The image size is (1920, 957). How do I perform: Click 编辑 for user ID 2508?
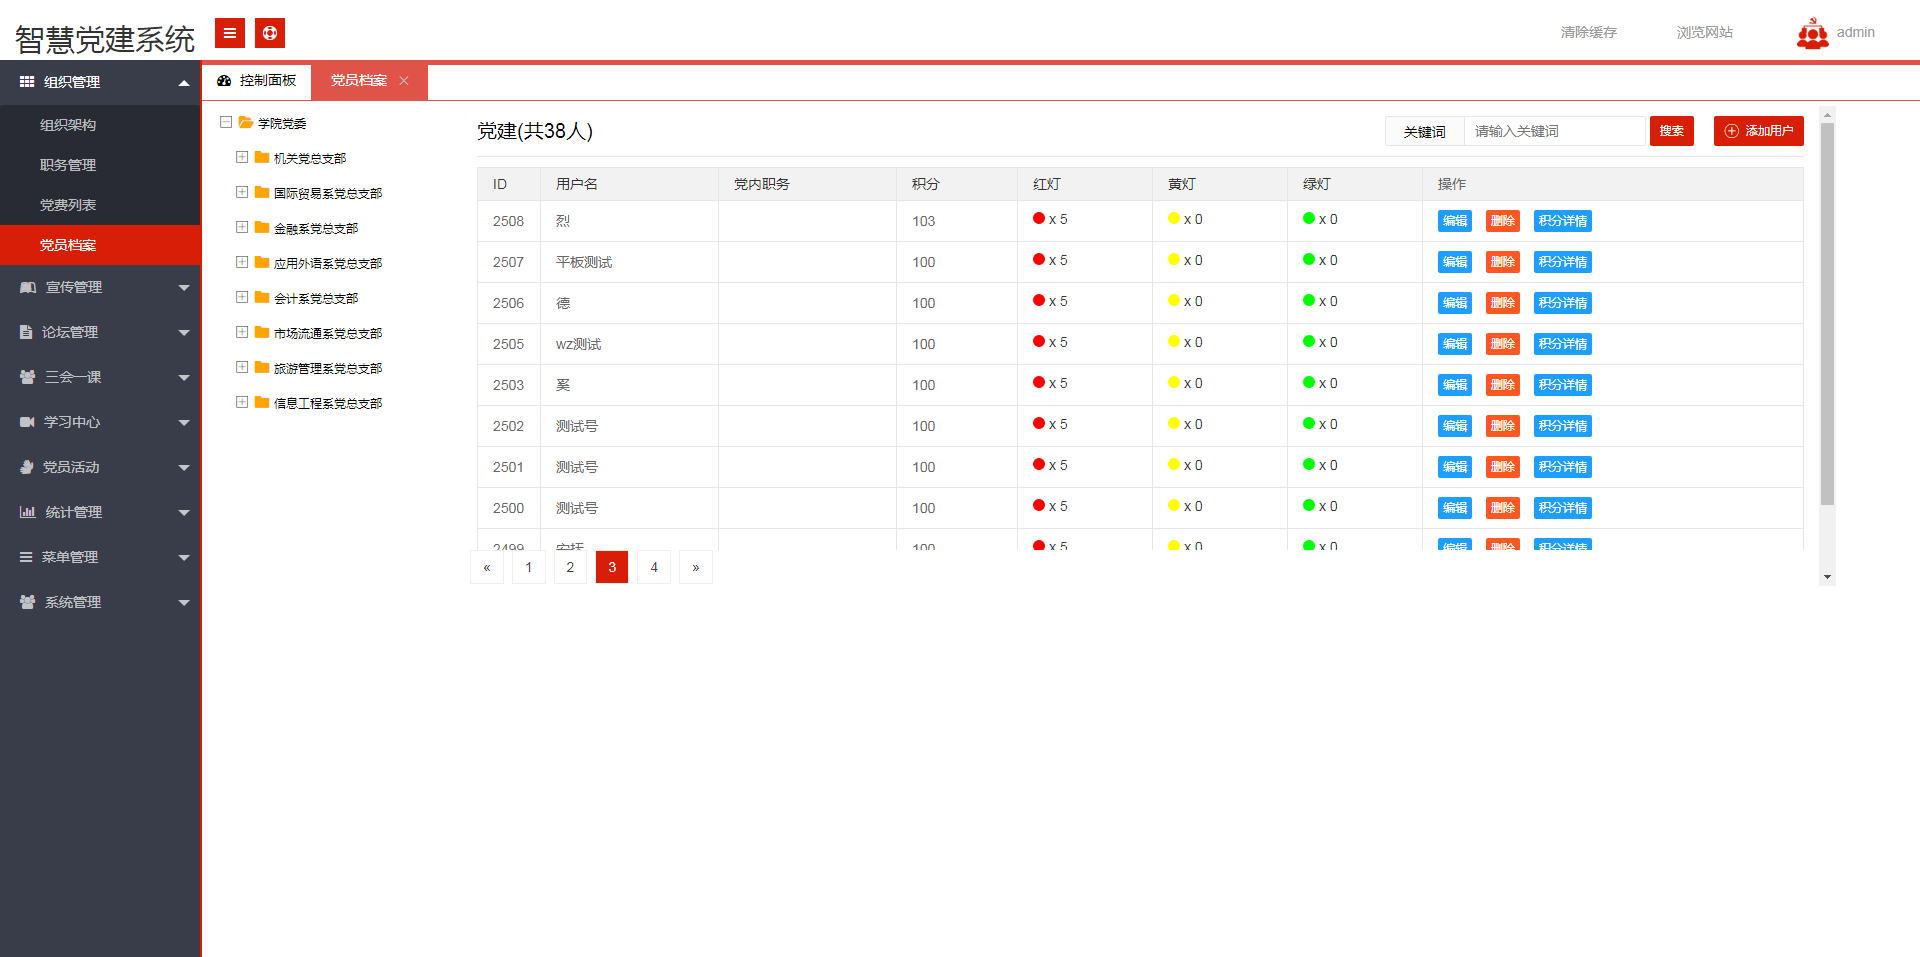click(x=1454, y=221)
